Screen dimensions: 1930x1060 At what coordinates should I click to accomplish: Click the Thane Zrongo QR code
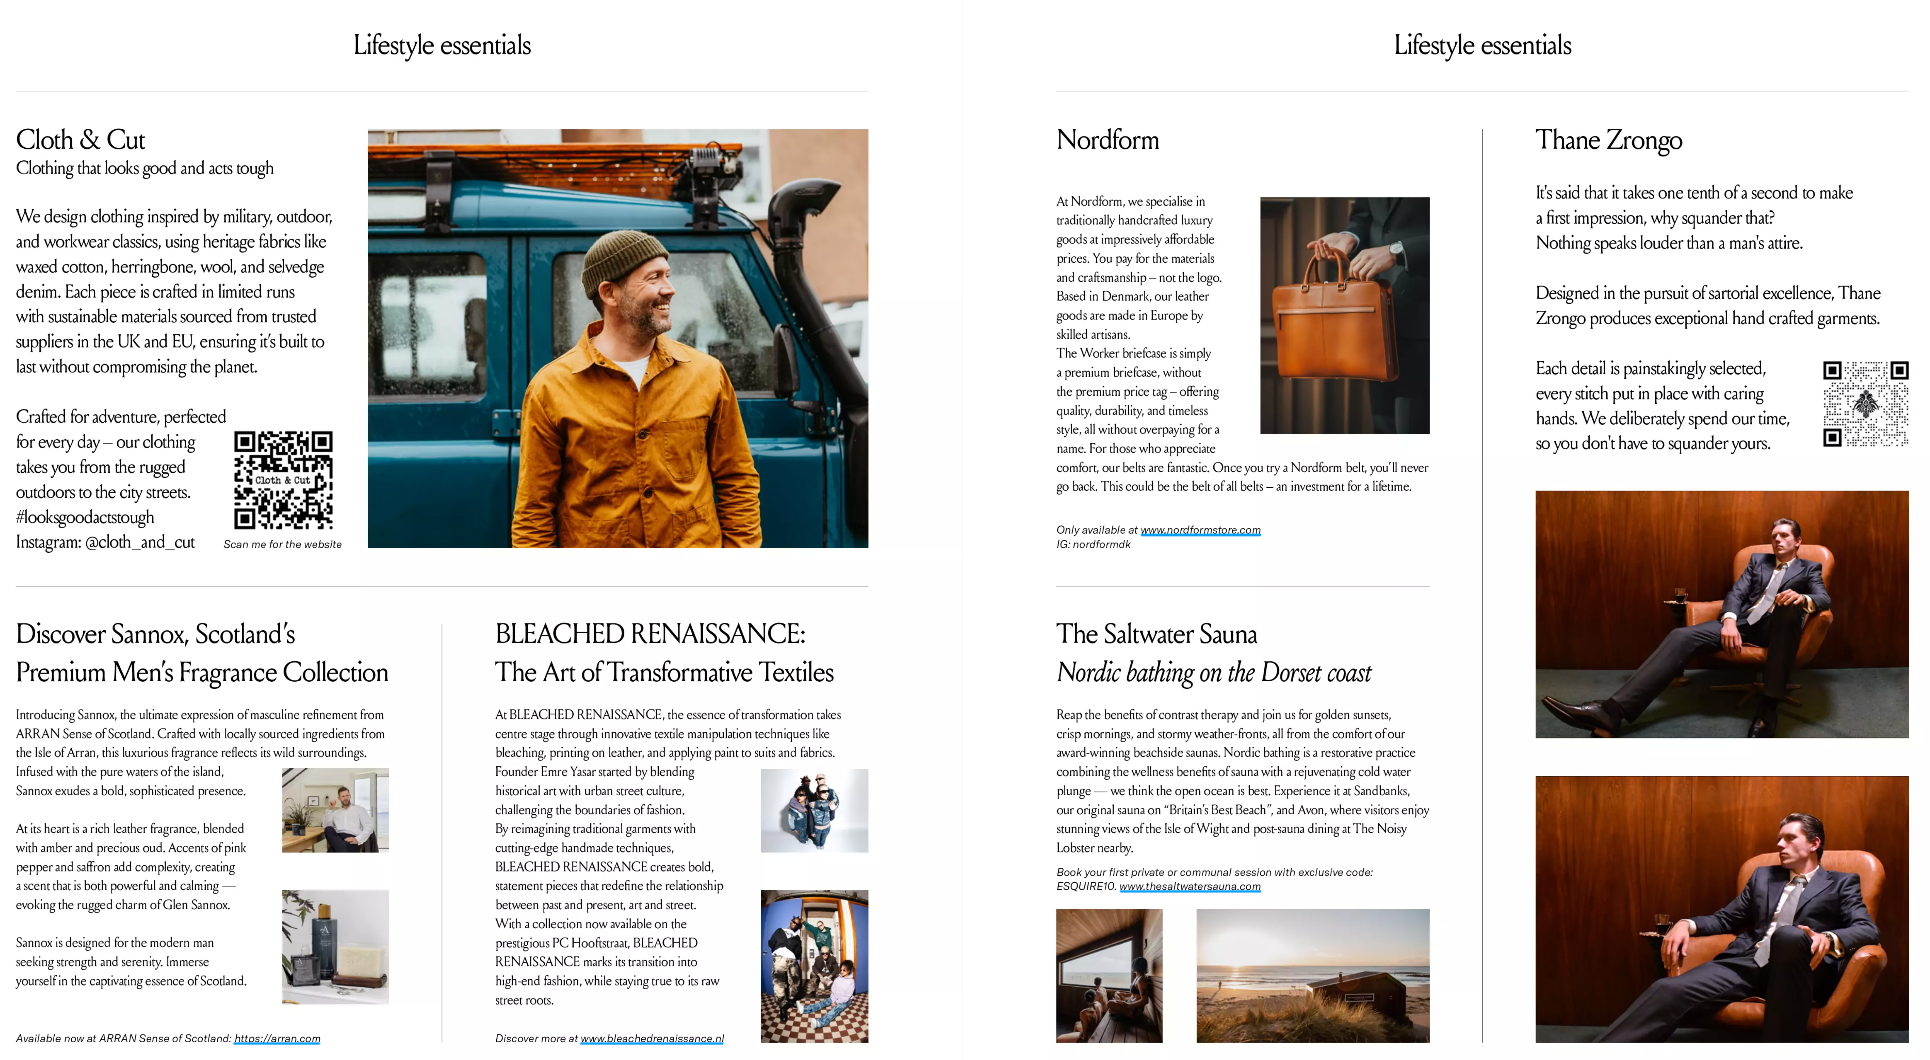(x=1865, y=404)
